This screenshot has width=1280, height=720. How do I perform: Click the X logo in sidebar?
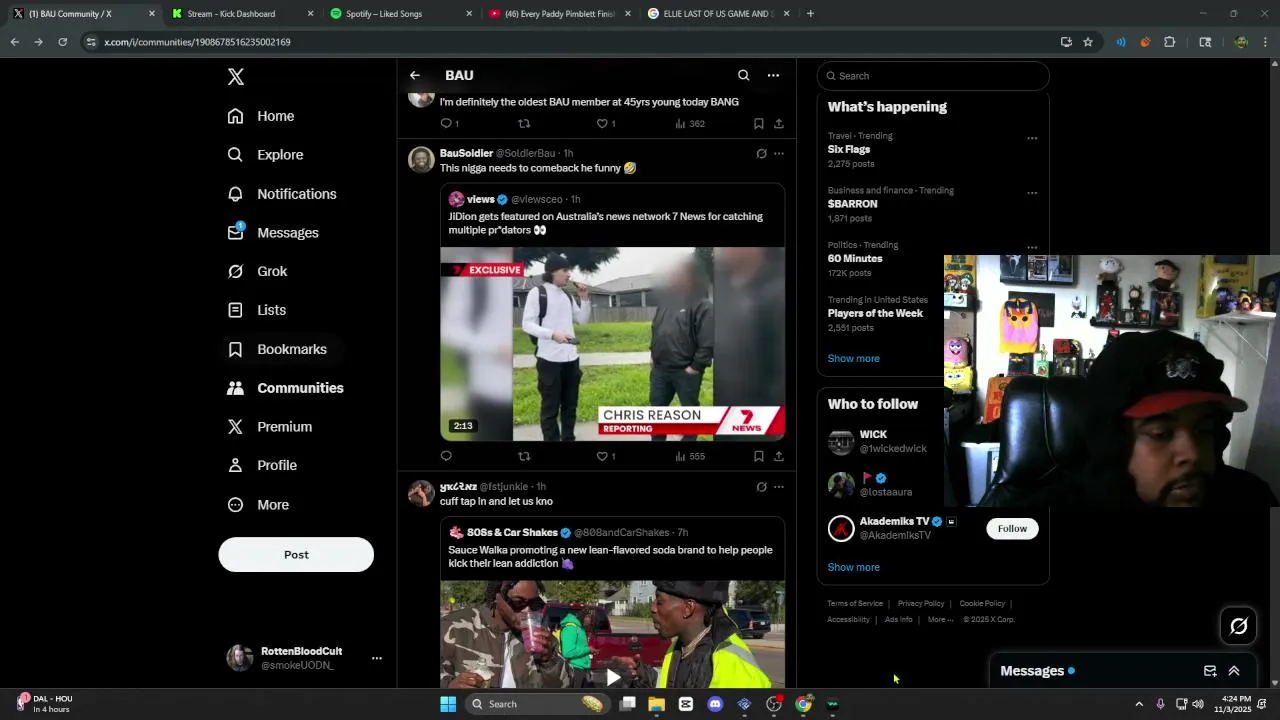[236, 77]
